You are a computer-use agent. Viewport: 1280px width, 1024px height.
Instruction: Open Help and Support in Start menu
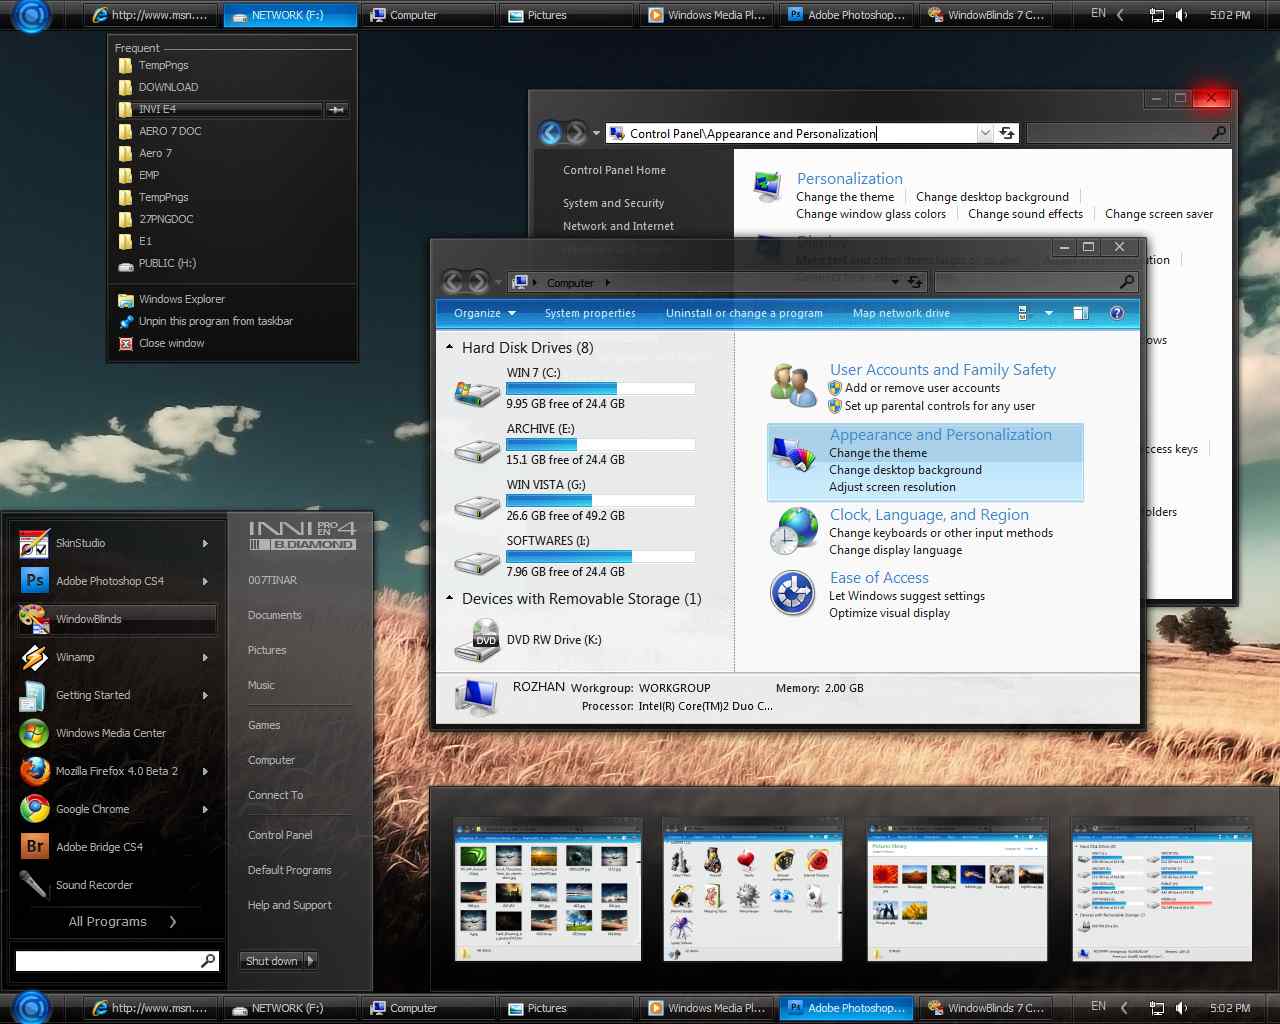(290, 905)
